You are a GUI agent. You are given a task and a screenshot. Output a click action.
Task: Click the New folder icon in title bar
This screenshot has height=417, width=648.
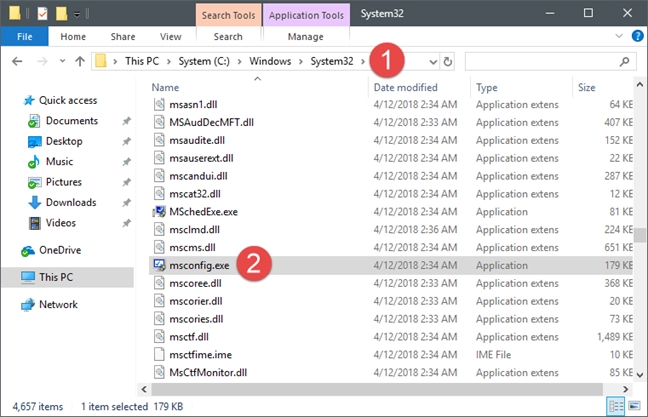click(x=61, y=14)
